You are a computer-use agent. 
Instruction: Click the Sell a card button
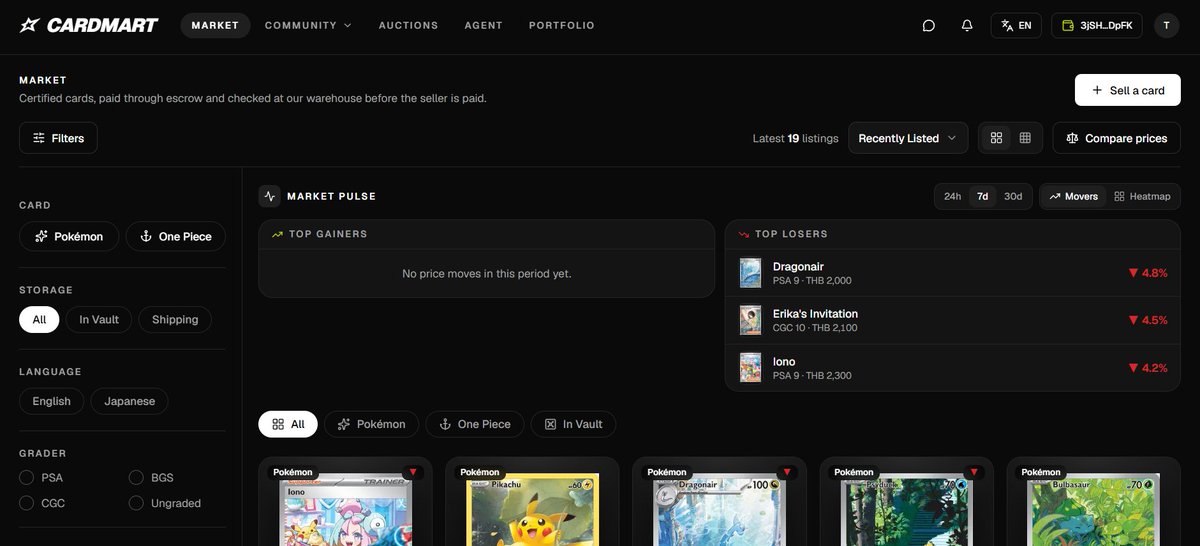(1128, 90)
